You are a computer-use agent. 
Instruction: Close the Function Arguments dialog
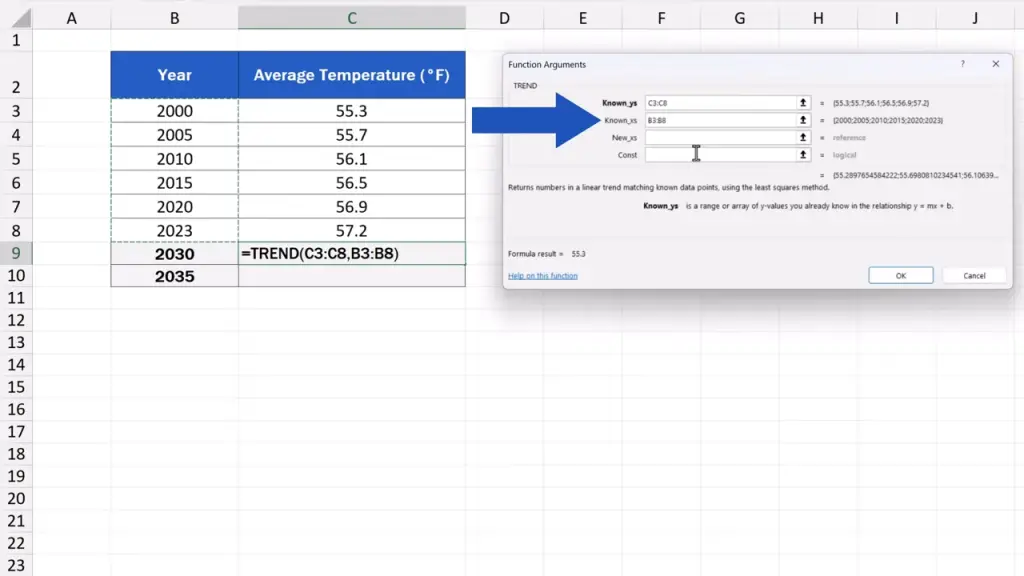[995, 64]
